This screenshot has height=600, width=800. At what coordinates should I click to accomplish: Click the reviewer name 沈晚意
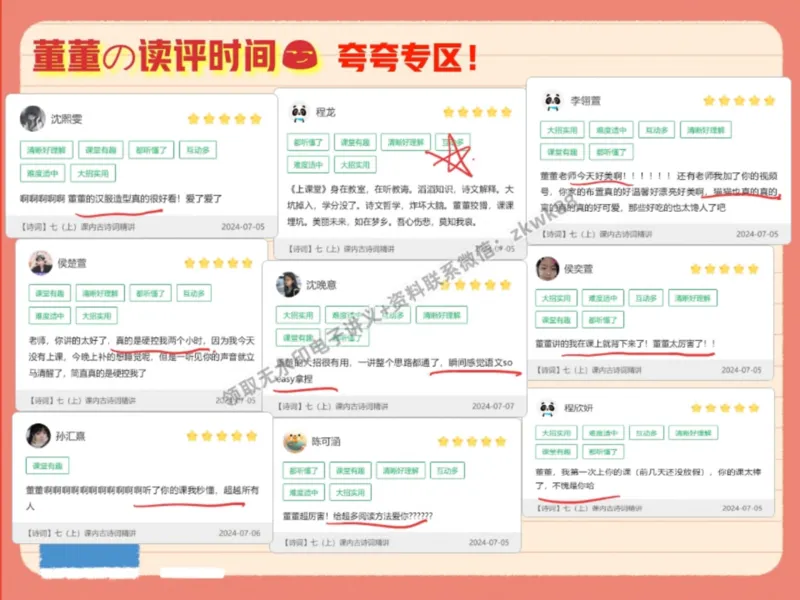click(x=321, y=285)
